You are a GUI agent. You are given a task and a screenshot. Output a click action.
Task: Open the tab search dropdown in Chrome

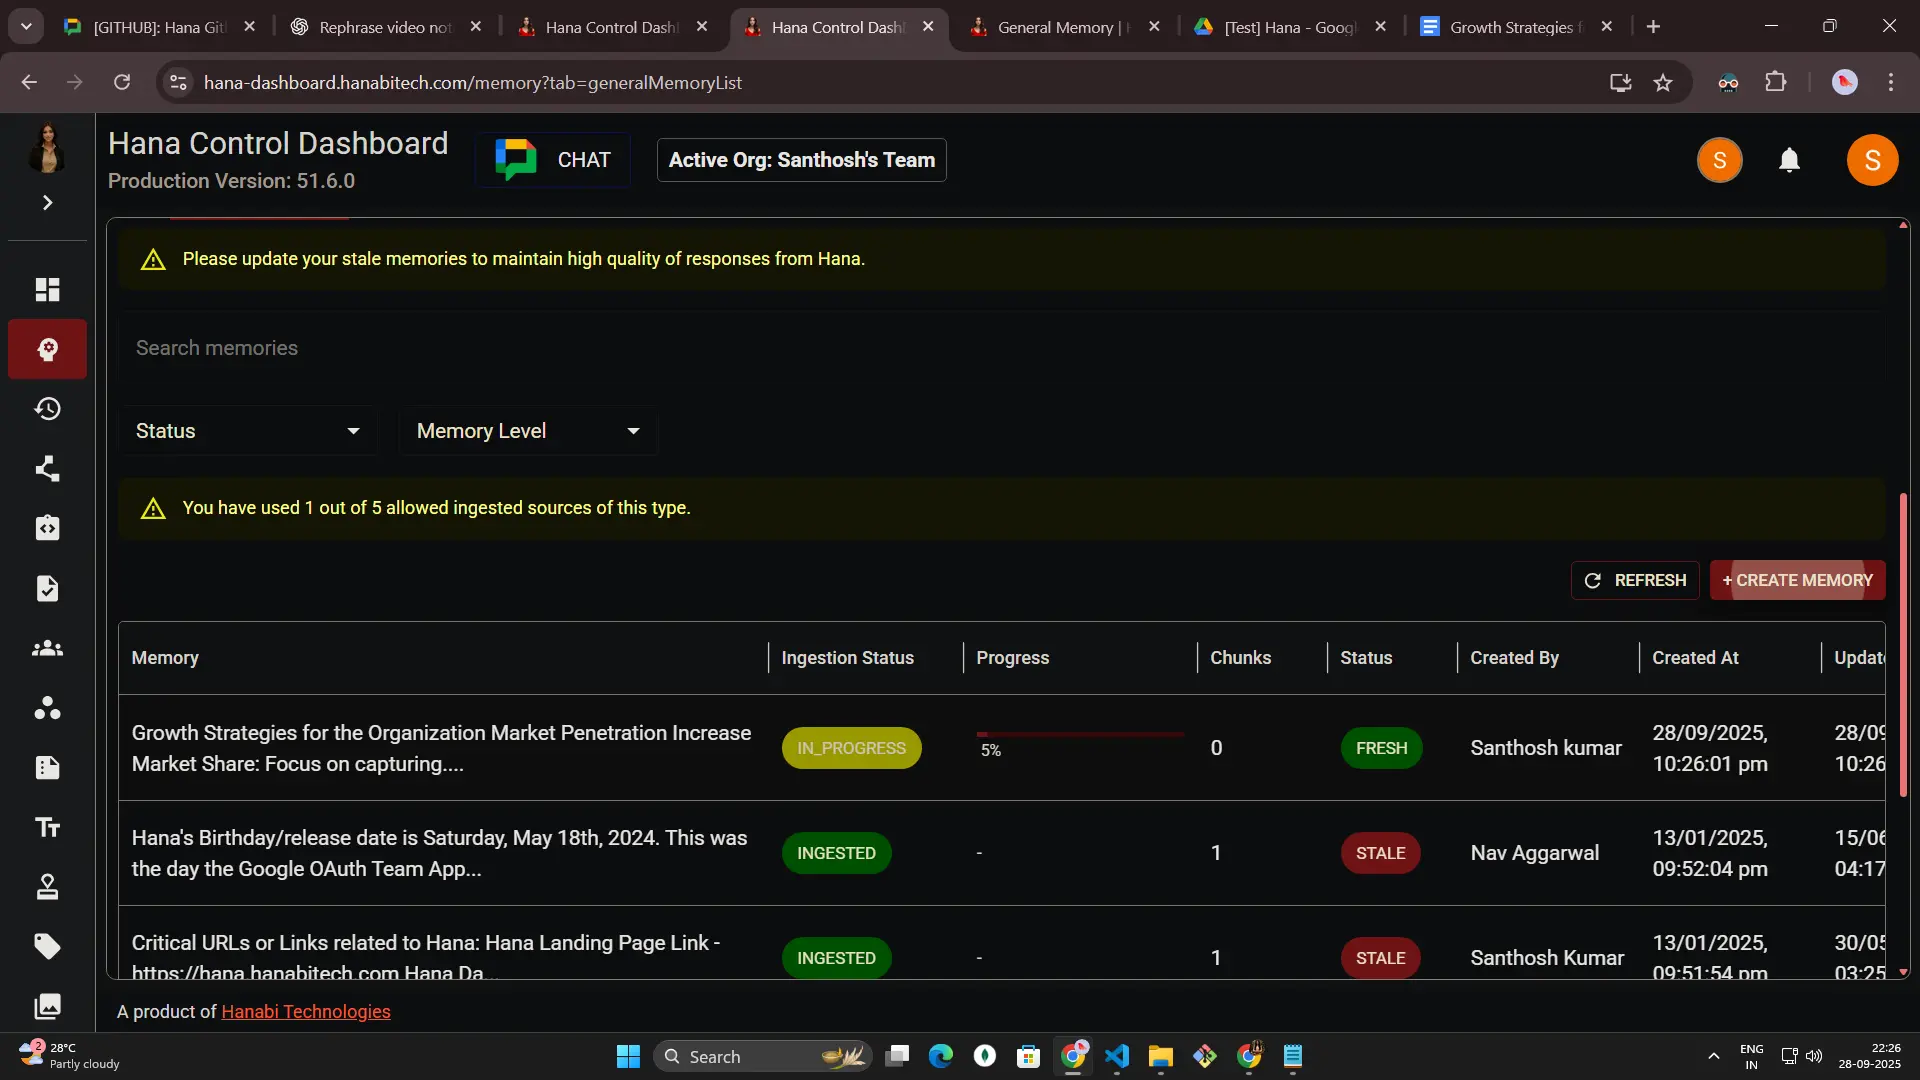[26, 27]
